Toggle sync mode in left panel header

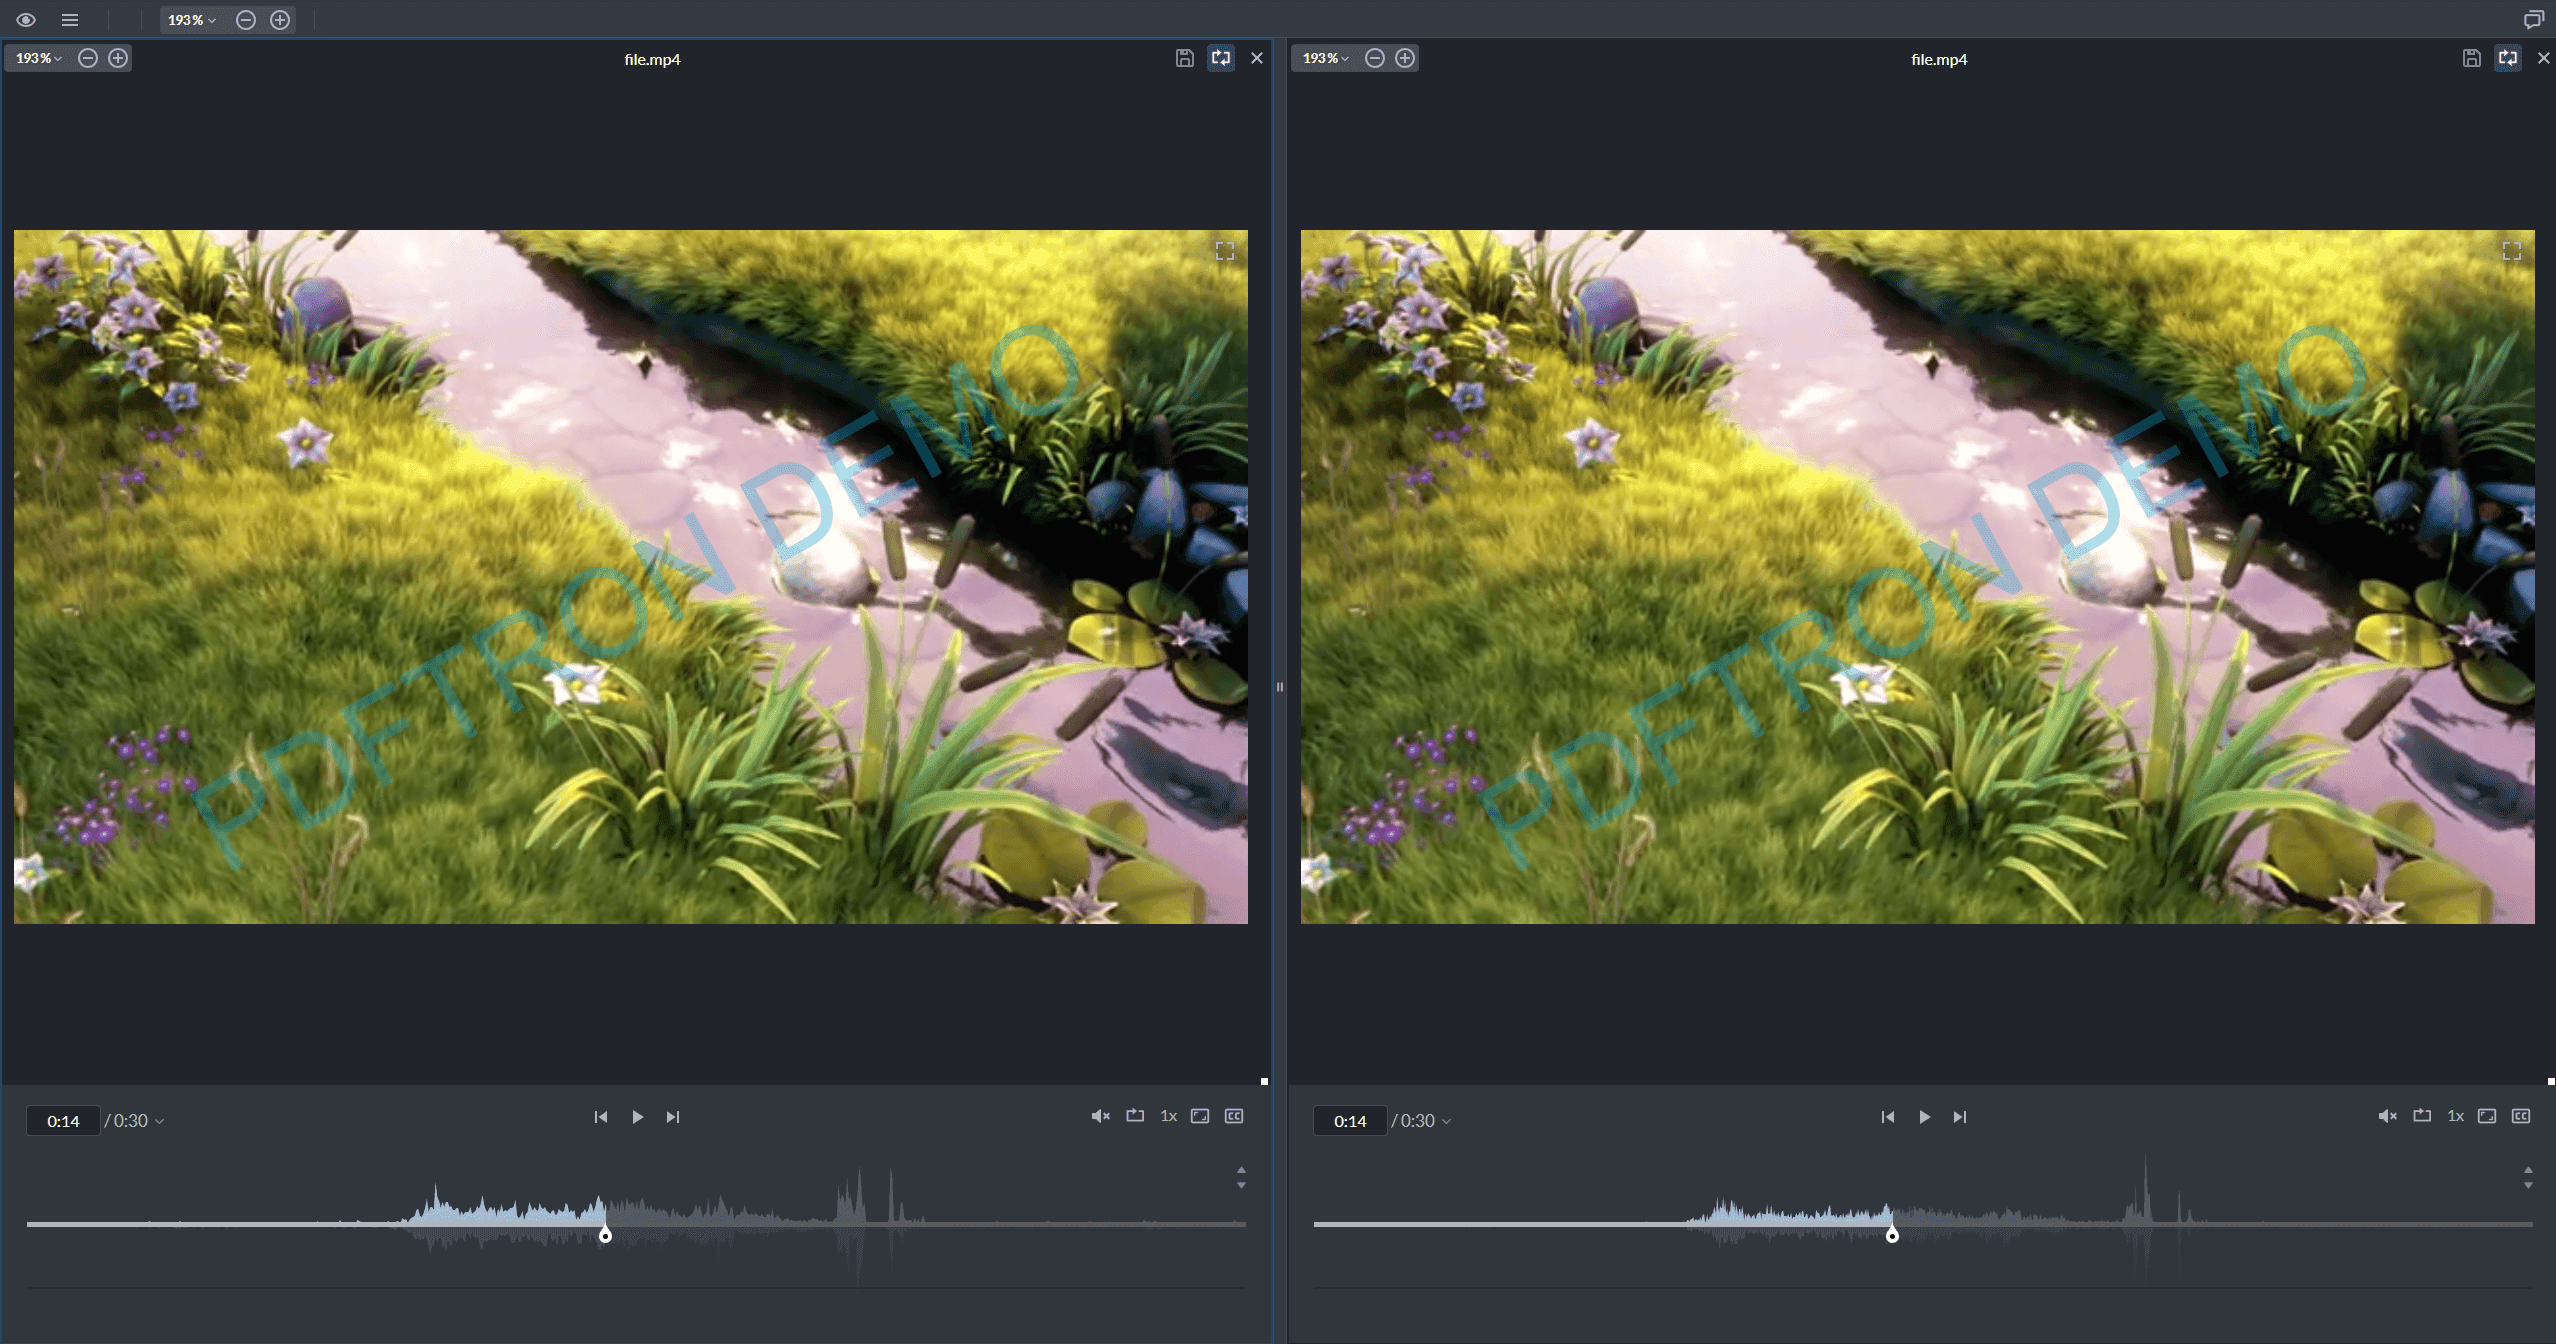pyautogui.click(x=1221, y=58)
